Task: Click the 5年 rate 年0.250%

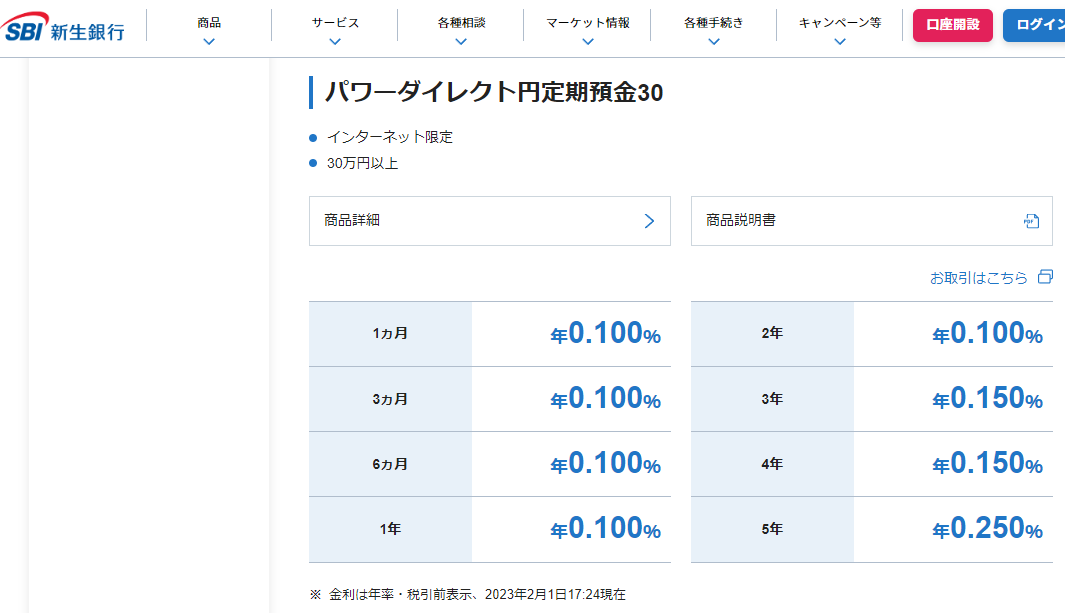Action: point(988,529)
